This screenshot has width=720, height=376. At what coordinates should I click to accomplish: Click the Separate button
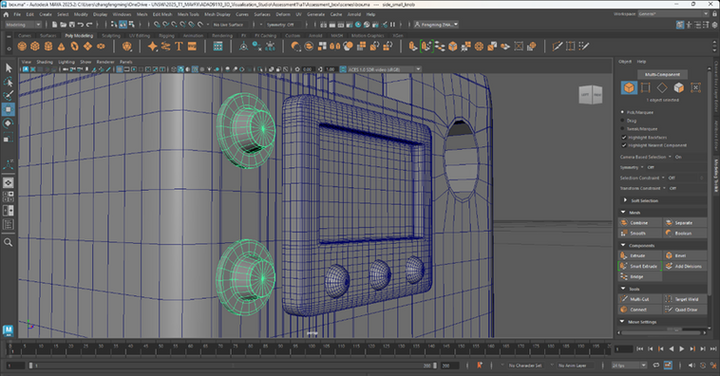685,223
